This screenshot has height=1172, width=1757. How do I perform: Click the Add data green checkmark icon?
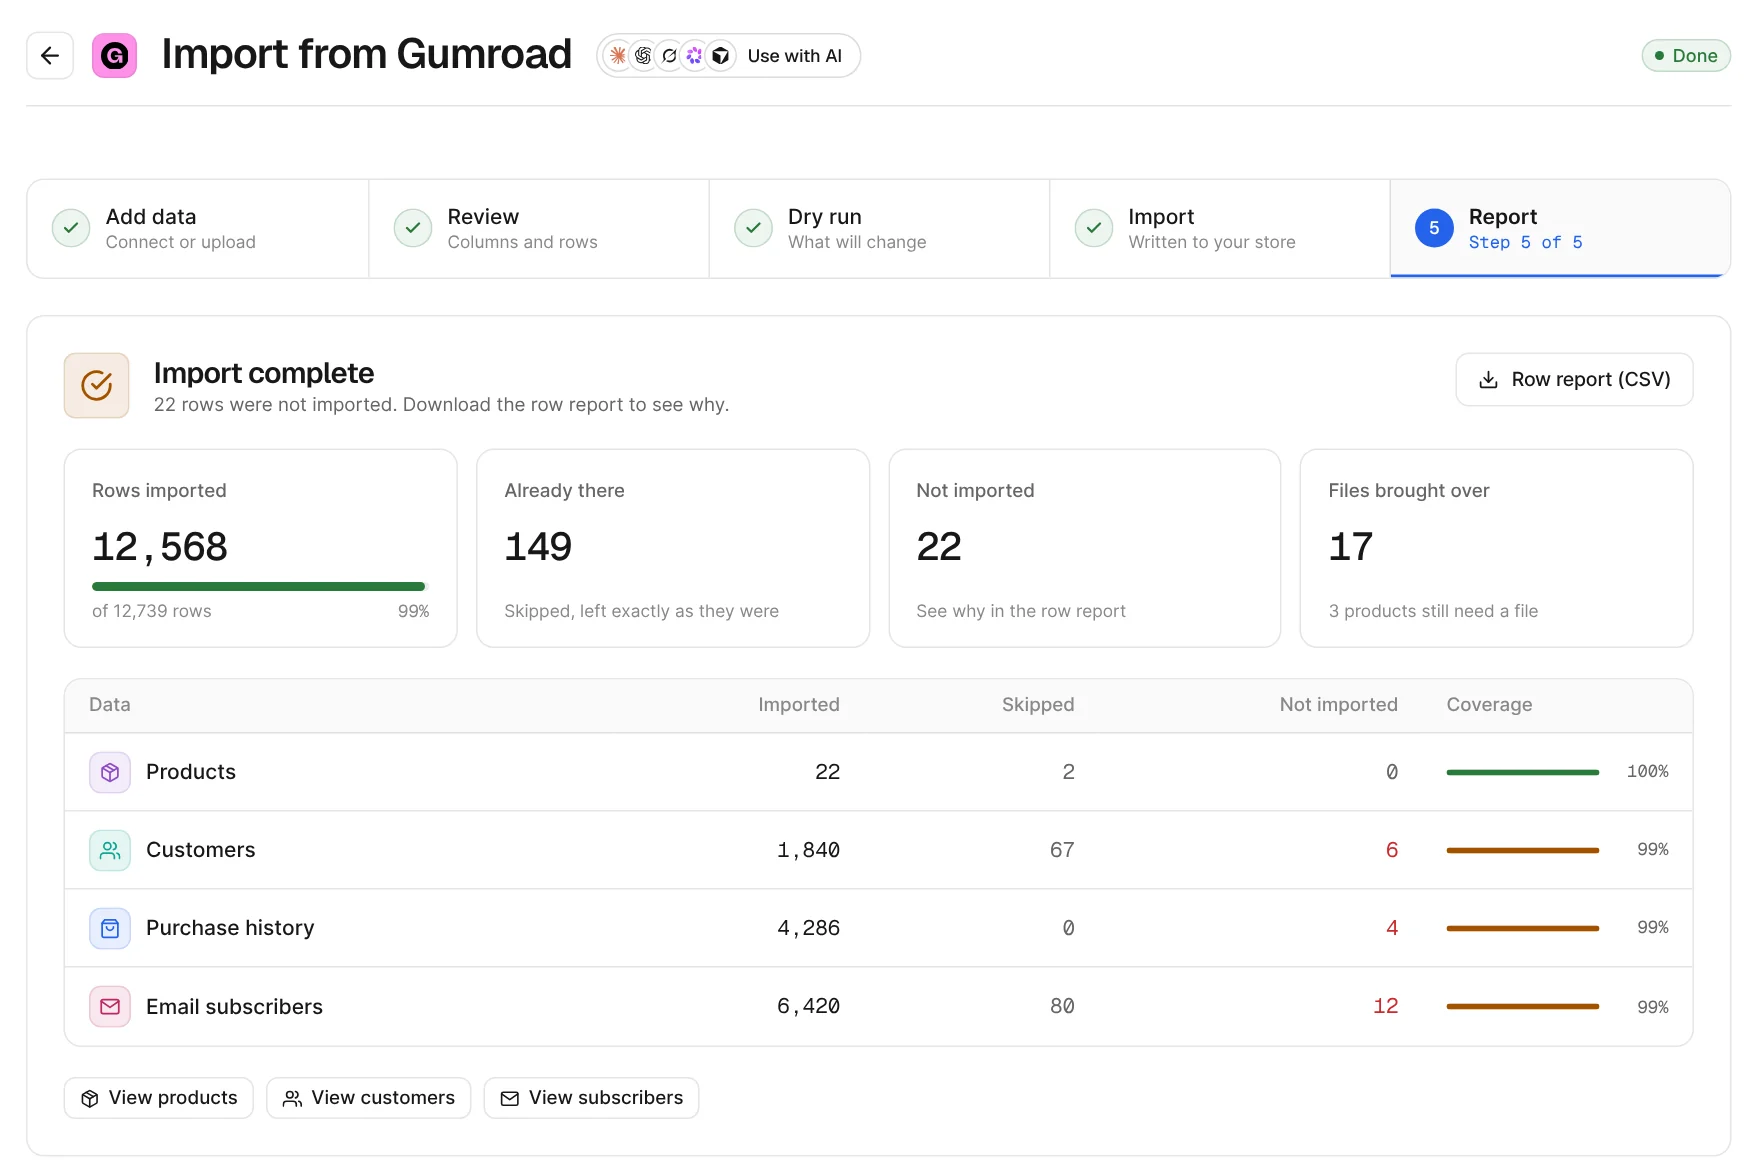tap(71, 228)
